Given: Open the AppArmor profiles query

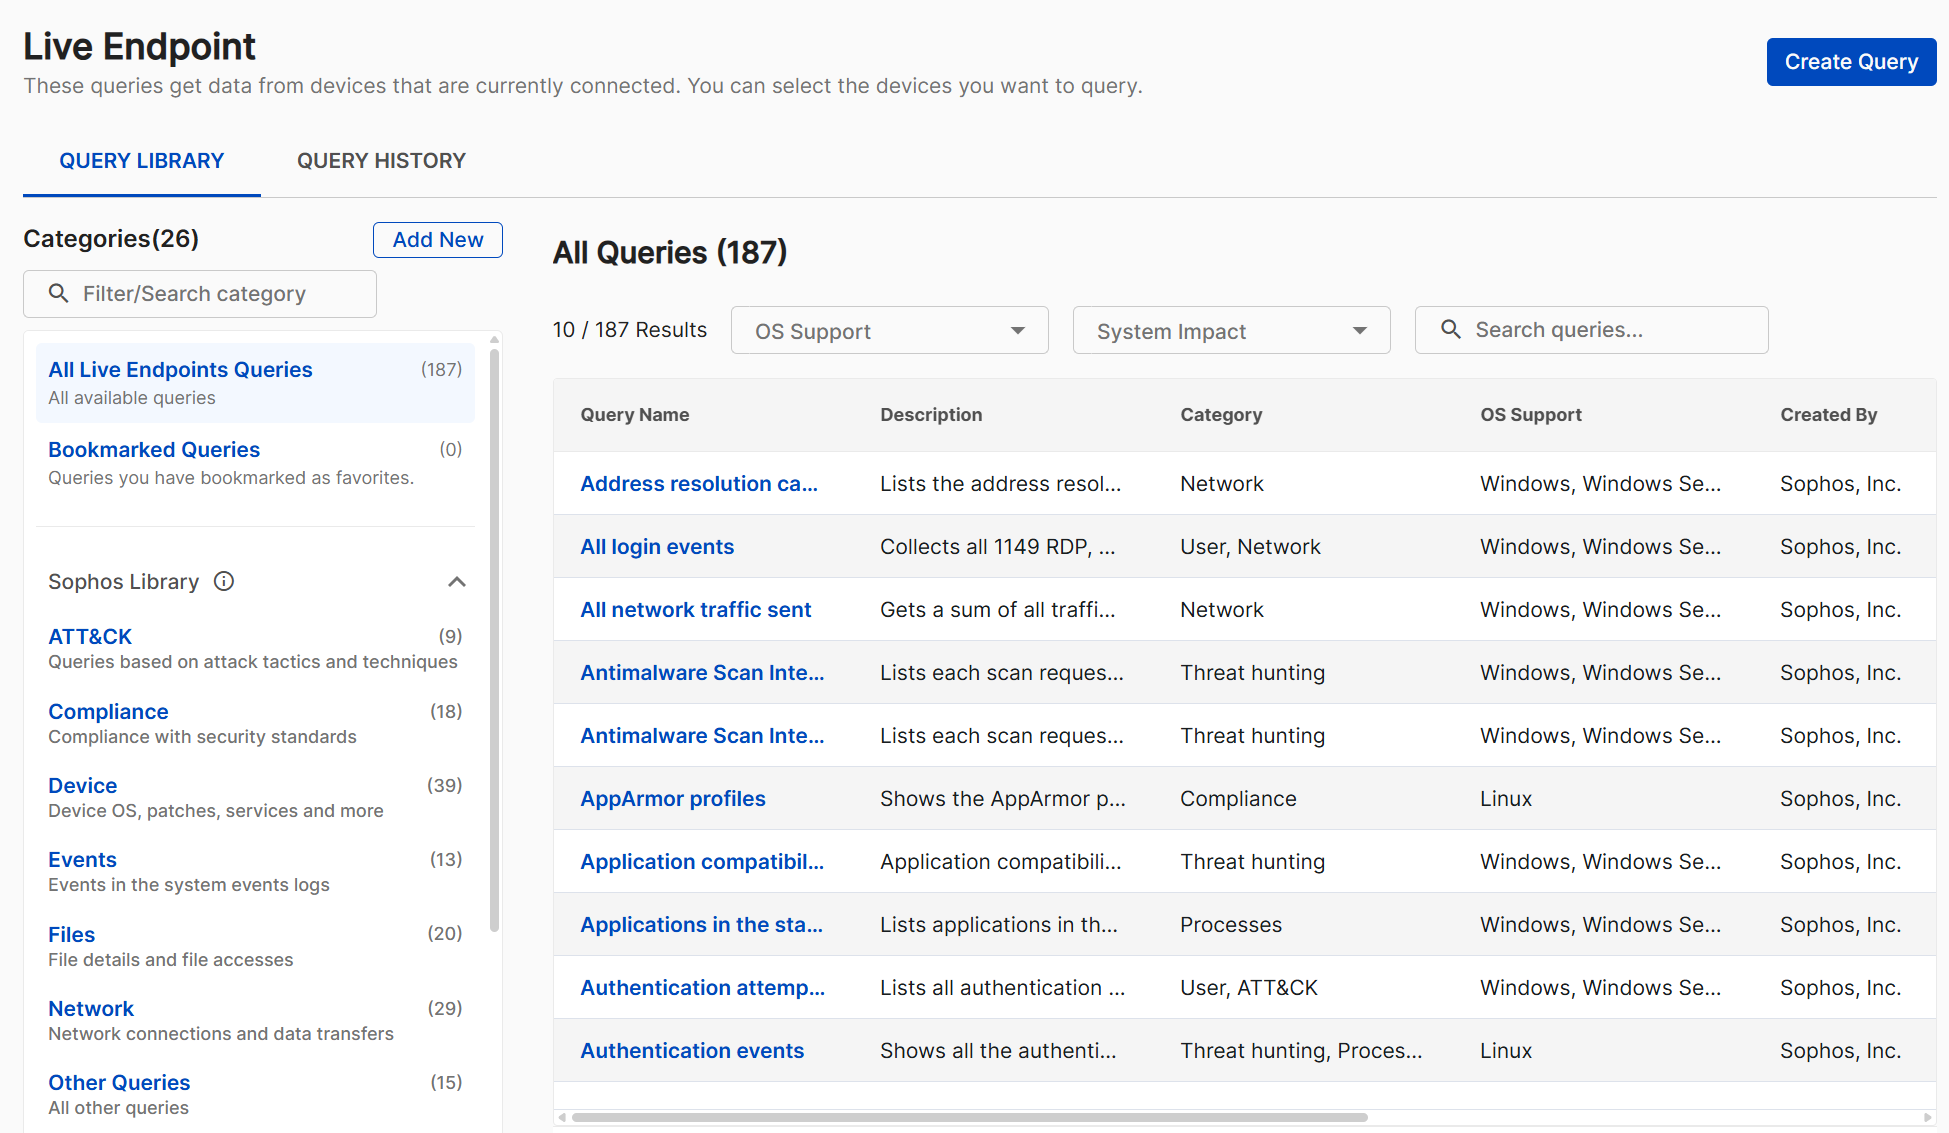Looking at the screenshot, I should [673, 799].
